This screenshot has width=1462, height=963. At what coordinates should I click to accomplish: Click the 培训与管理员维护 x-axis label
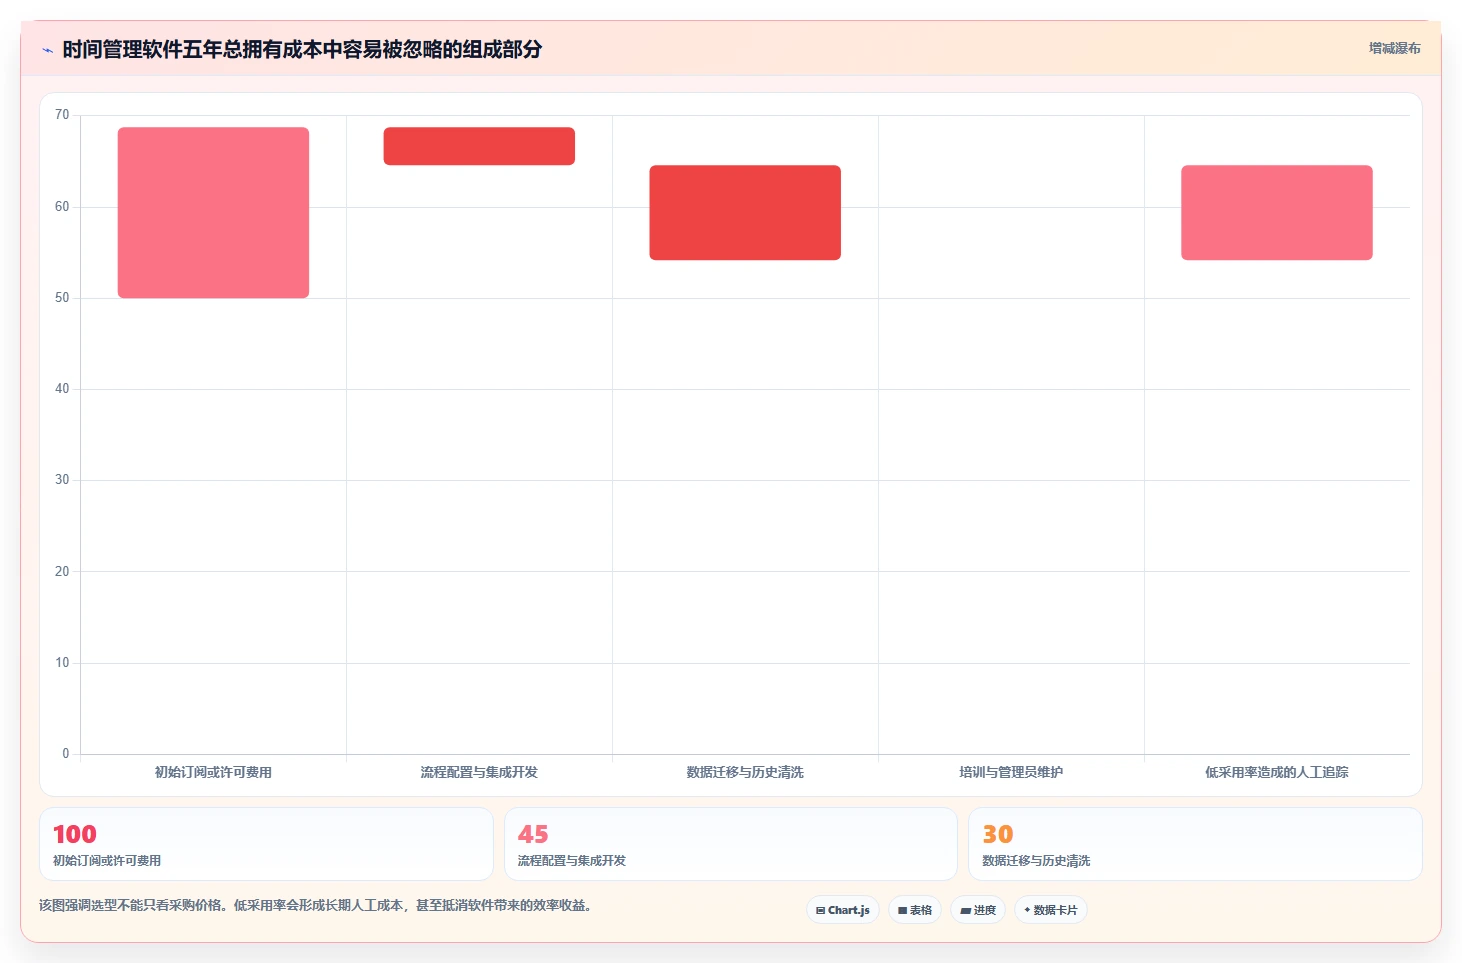(x=1011, y=772)
